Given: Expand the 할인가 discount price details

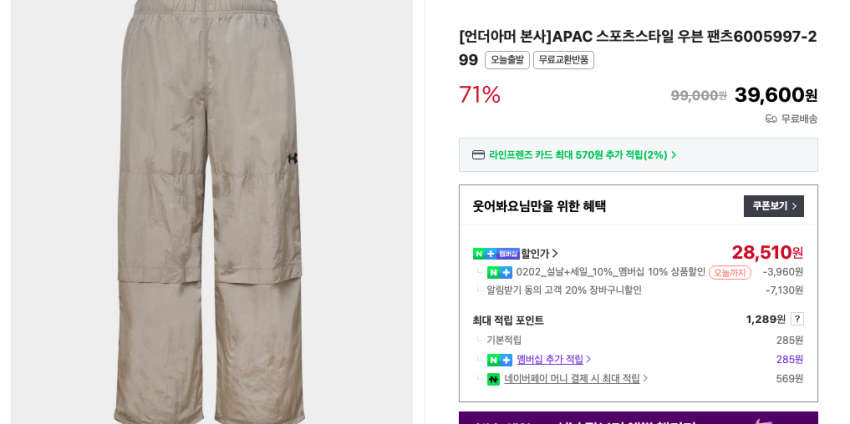Looking at the screenshot, I should [x=540, y=254].
